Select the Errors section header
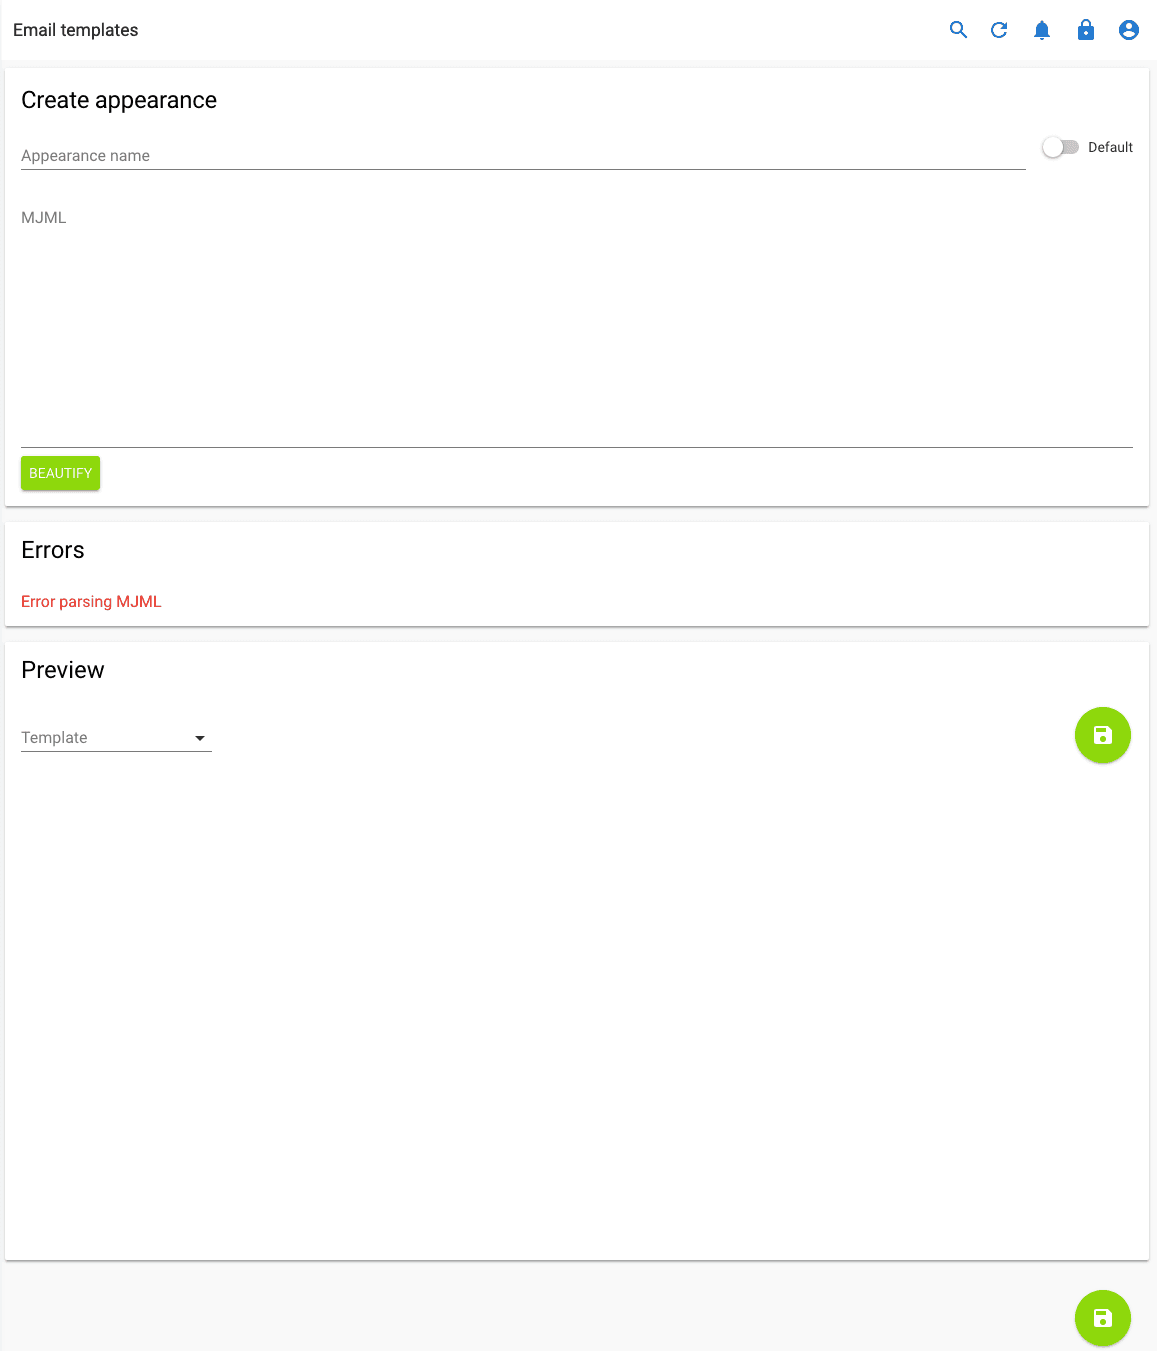Viewport: 1157px width, 1351px height. tap(52, 550)
